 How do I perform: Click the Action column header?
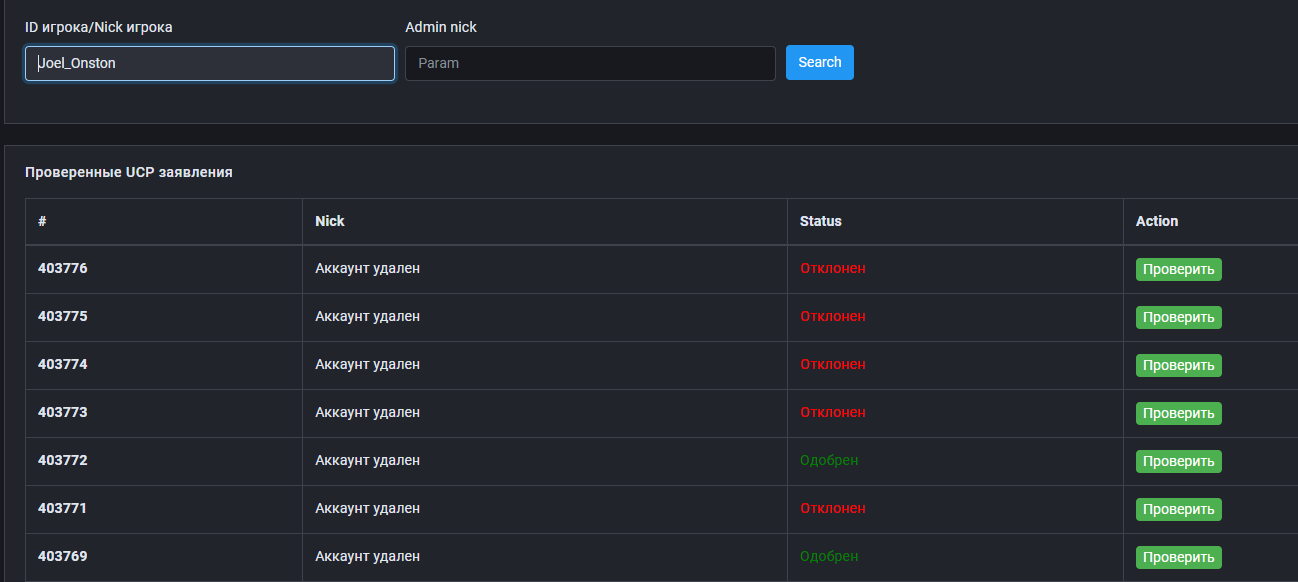click(1156, 221)
